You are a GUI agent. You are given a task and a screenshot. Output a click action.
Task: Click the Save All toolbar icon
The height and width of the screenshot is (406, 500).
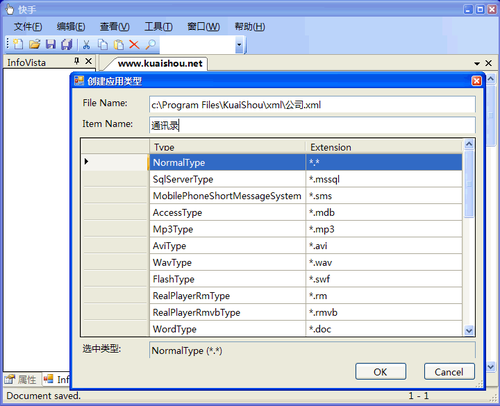click(67, 44)
